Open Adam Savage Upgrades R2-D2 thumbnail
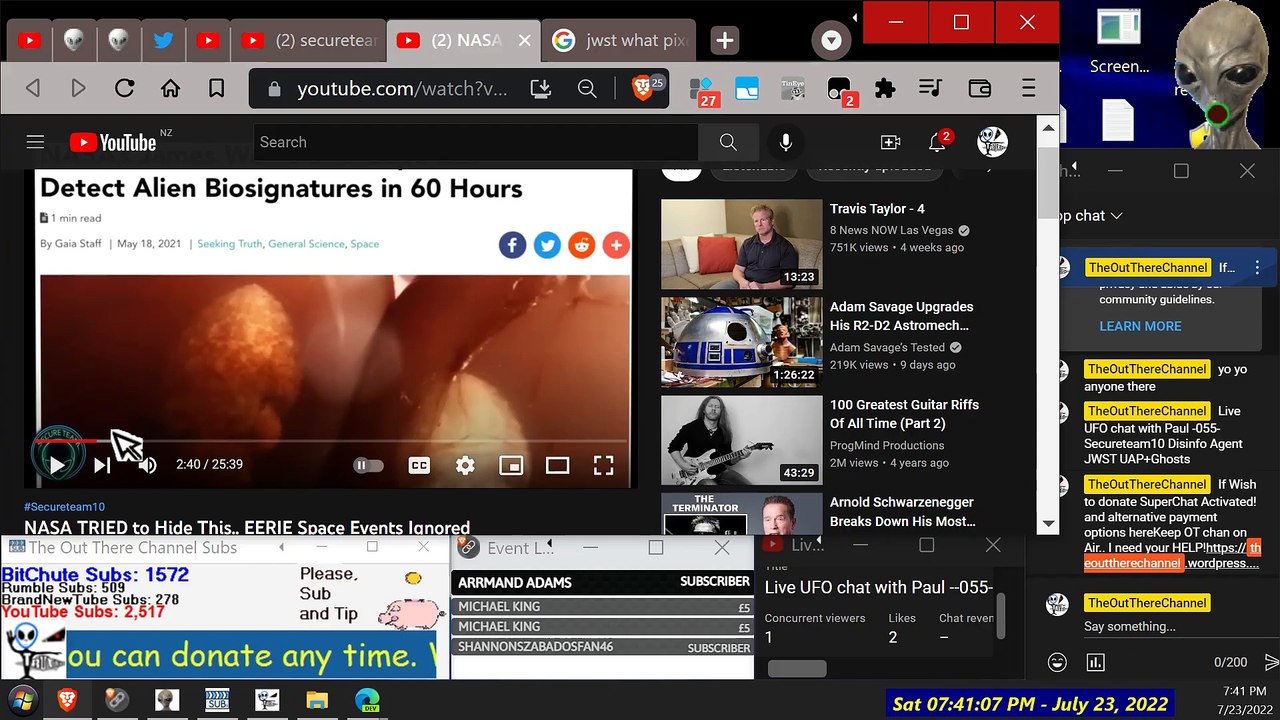This screenshot has height=720, width=1280. point(741,342)
